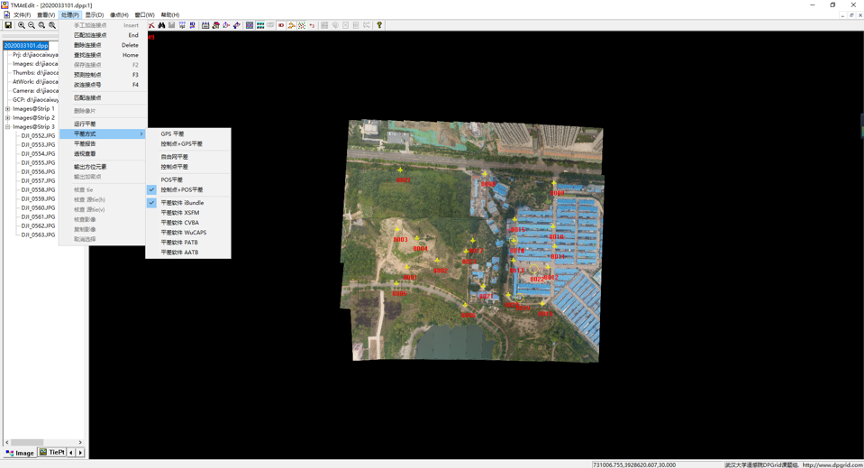Choose 平差软件 CVBA option
The height and width of the screenshot is (468, 864).
click(x=188, y=223)
